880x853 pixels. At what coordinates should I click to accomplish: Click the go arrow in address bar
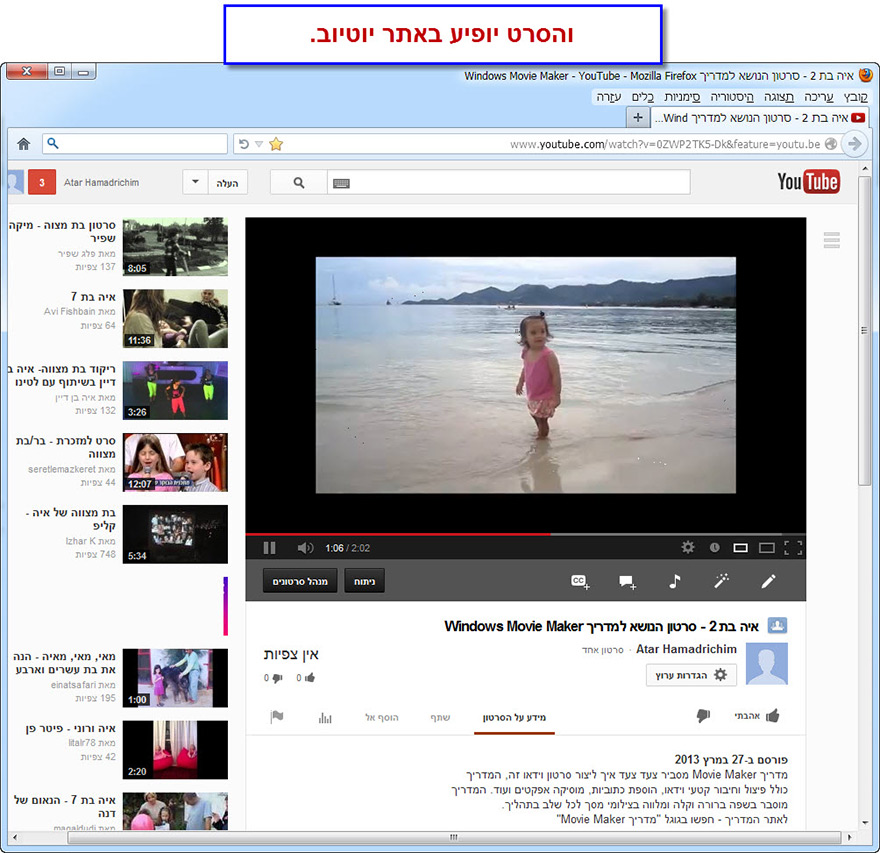click(855, 144)
